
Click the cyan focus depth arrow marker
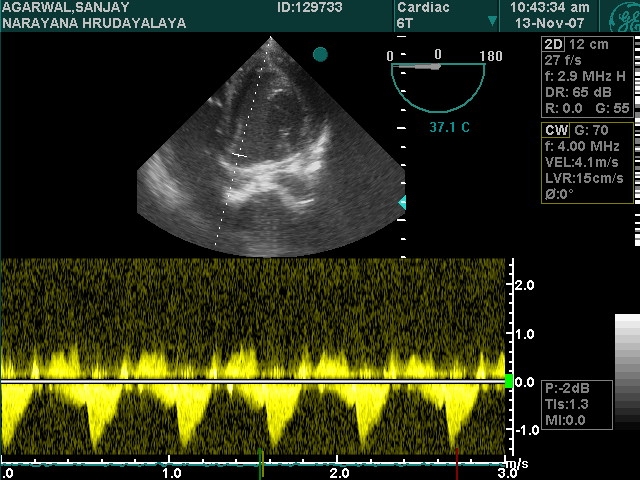(402, 203)
